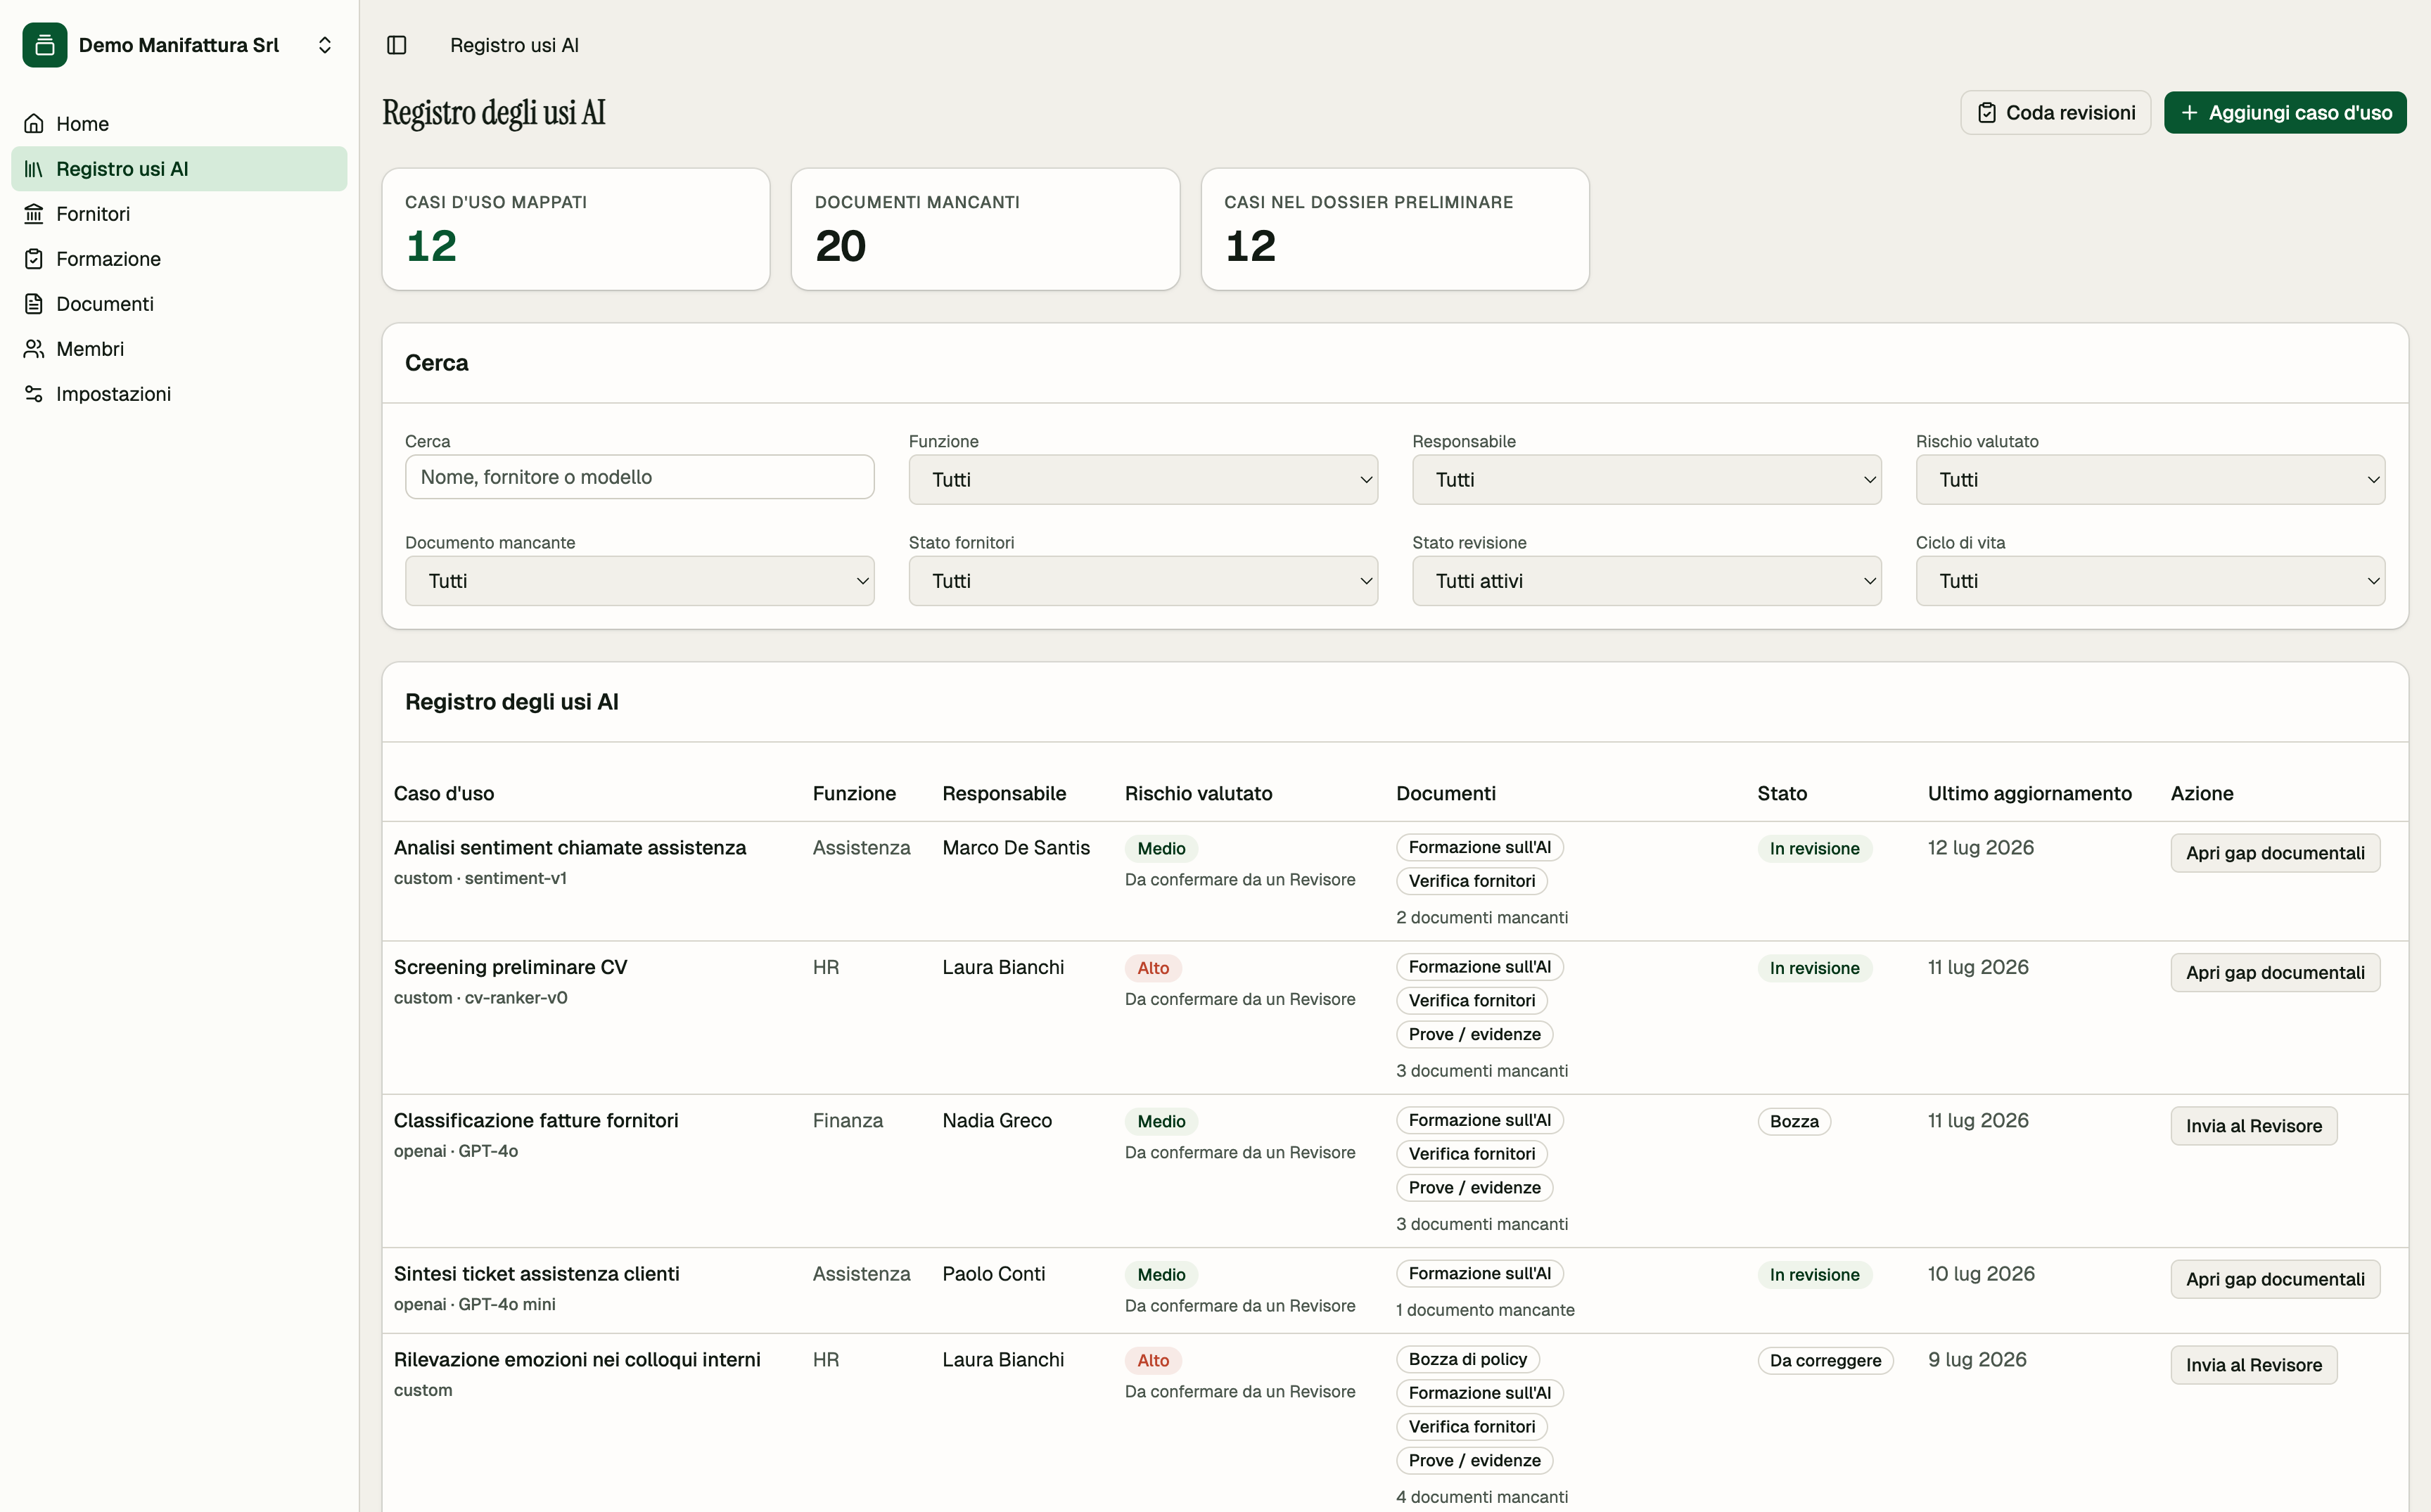Click the Ultimo aggiornamento column header
This screenshot has width=2431, height=1512.
(2029, 794)
